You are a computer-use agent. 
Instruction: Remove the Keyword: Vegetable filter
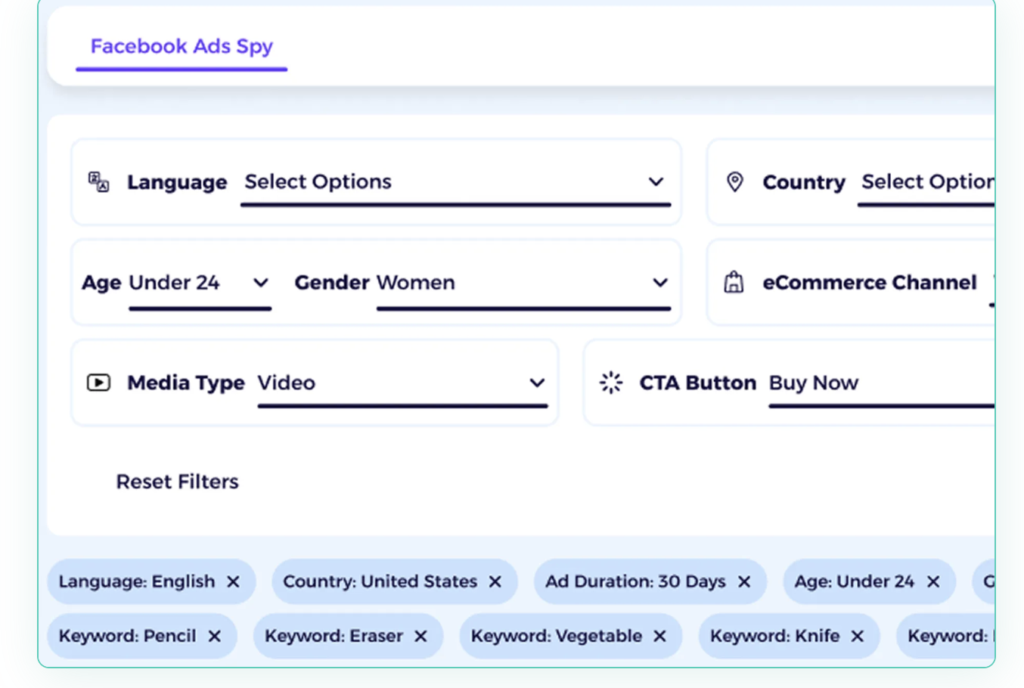tap(658, 635)
